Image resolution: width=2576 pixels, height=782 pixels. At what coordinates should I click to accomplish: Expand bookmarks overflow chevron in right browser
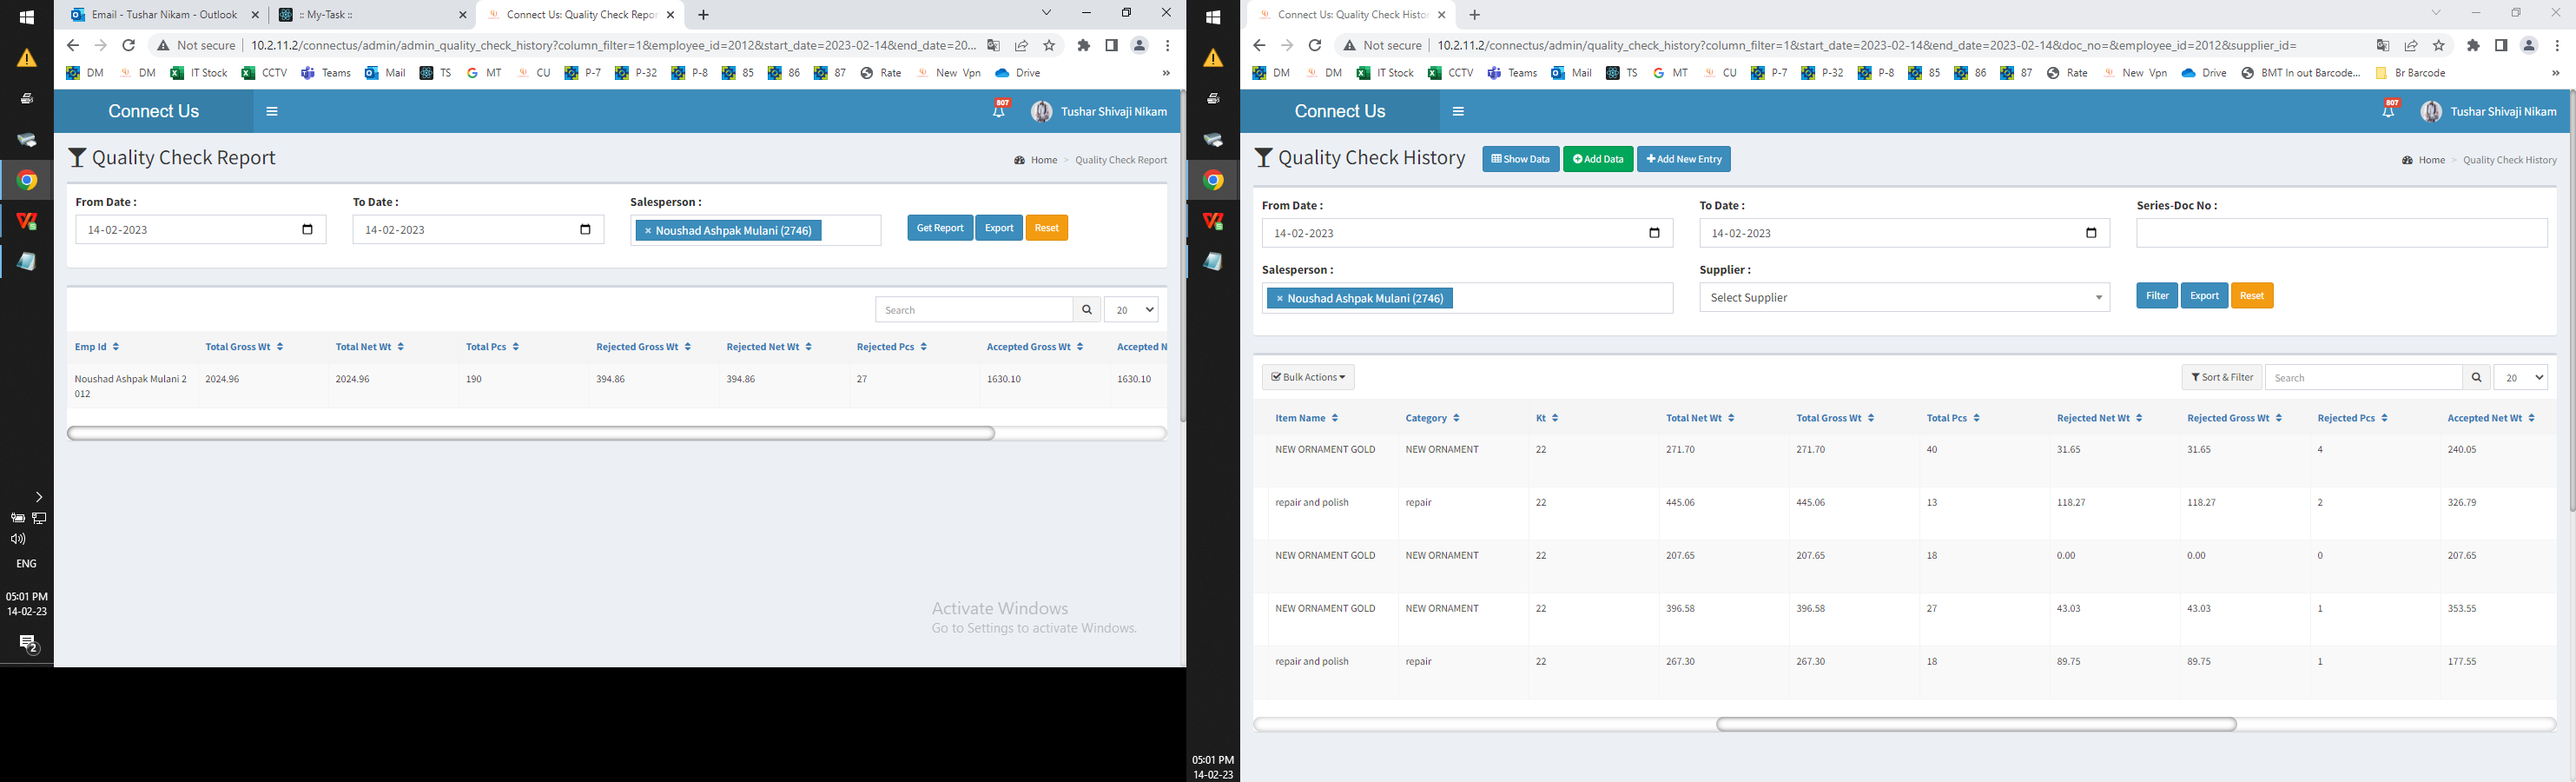[2555, 73]
